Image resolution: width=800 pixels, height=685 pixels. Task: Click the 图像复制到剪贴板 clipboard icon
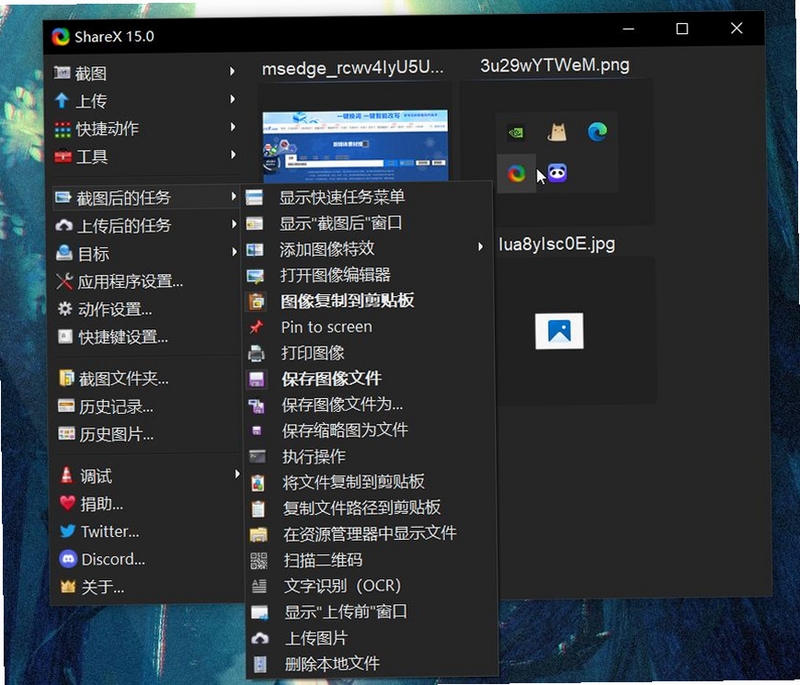tap(257, 301)
